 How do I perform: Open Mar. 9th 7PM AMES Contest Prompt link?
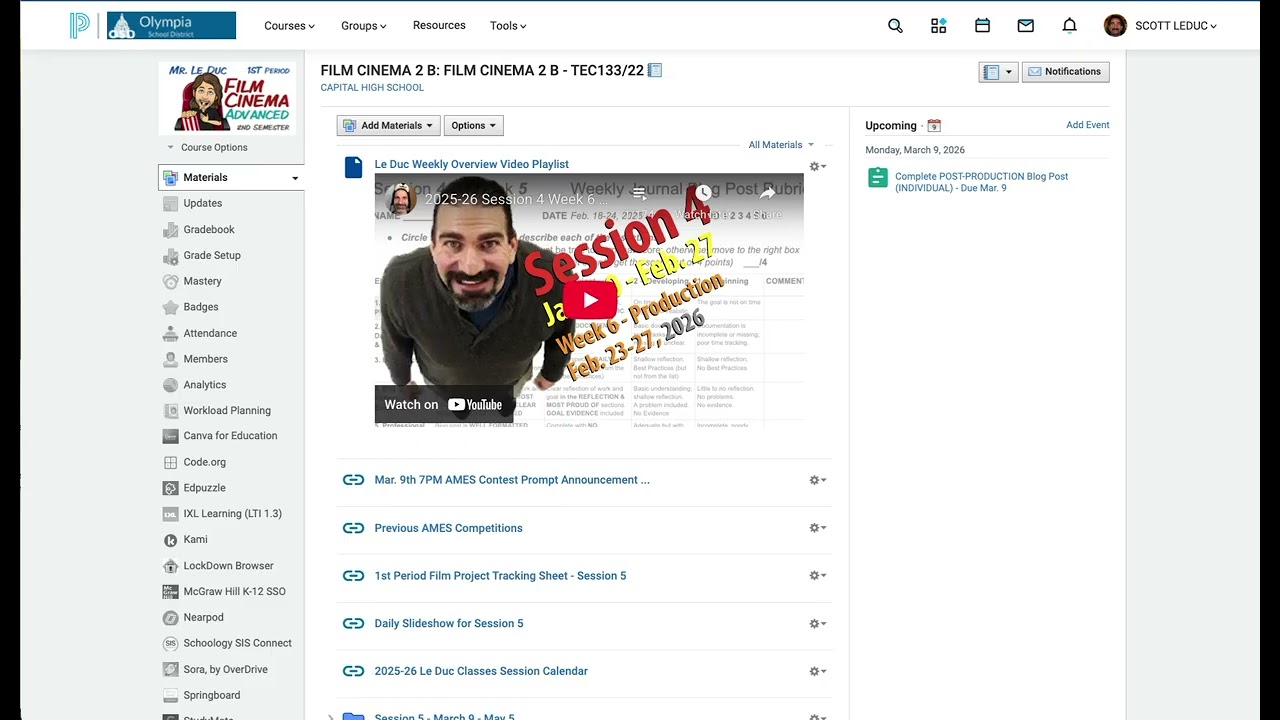(512, 480)
